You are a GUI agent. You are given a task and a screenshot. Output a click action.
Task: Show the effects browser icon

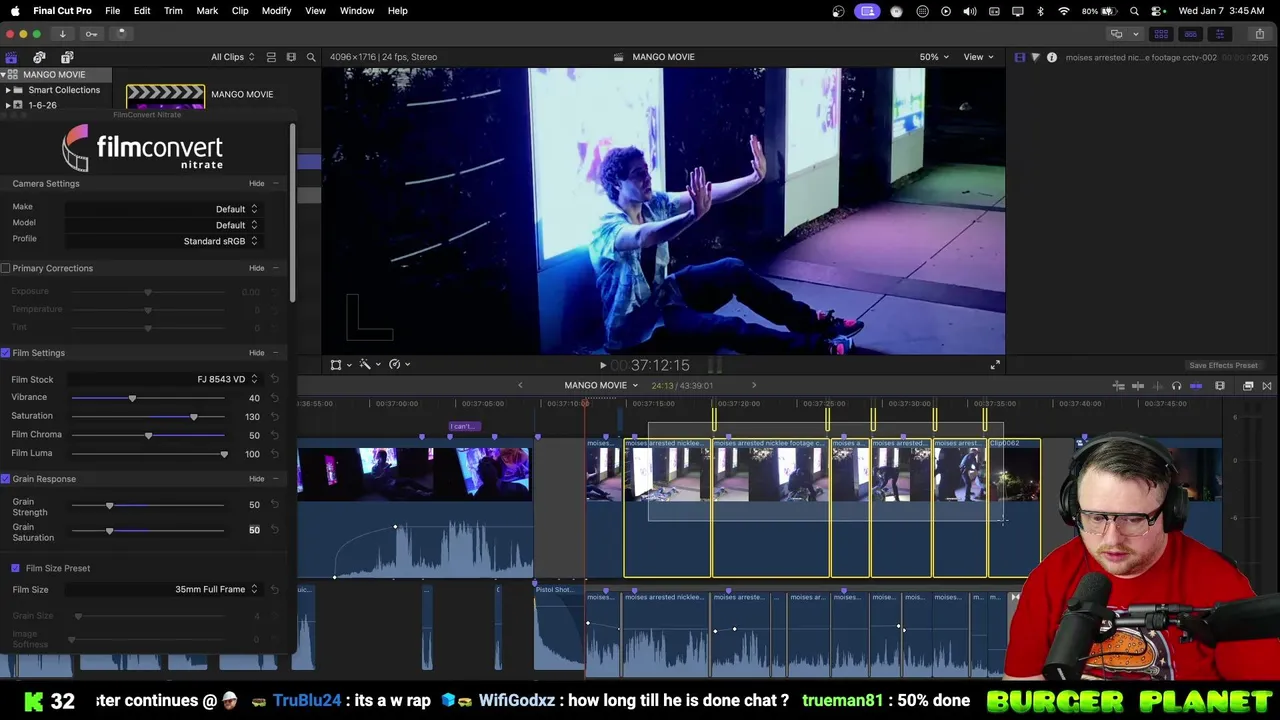pos(1248,386)
